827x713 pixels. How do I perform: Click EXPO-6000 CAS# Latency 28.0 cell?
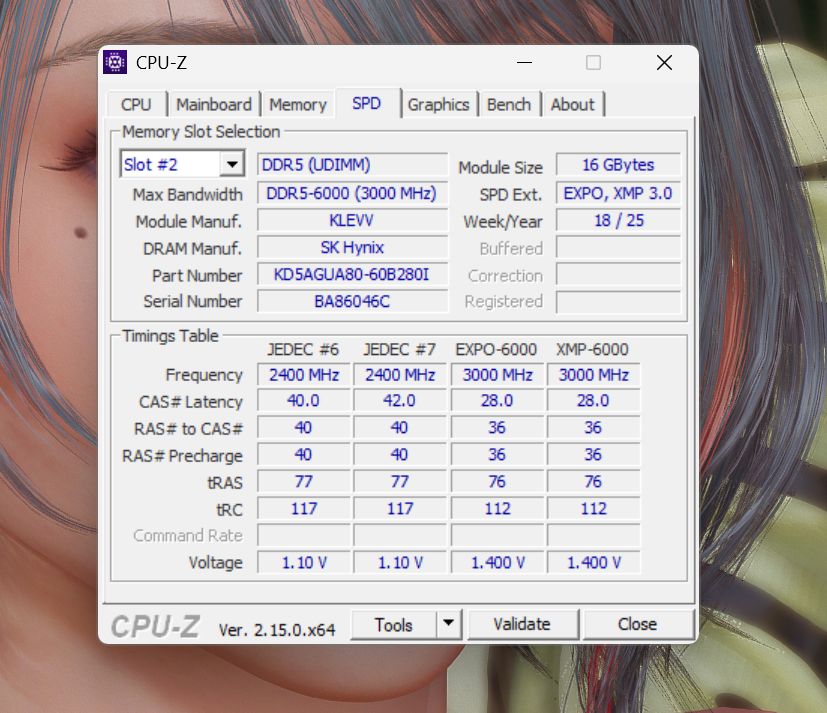pos(497,401)
